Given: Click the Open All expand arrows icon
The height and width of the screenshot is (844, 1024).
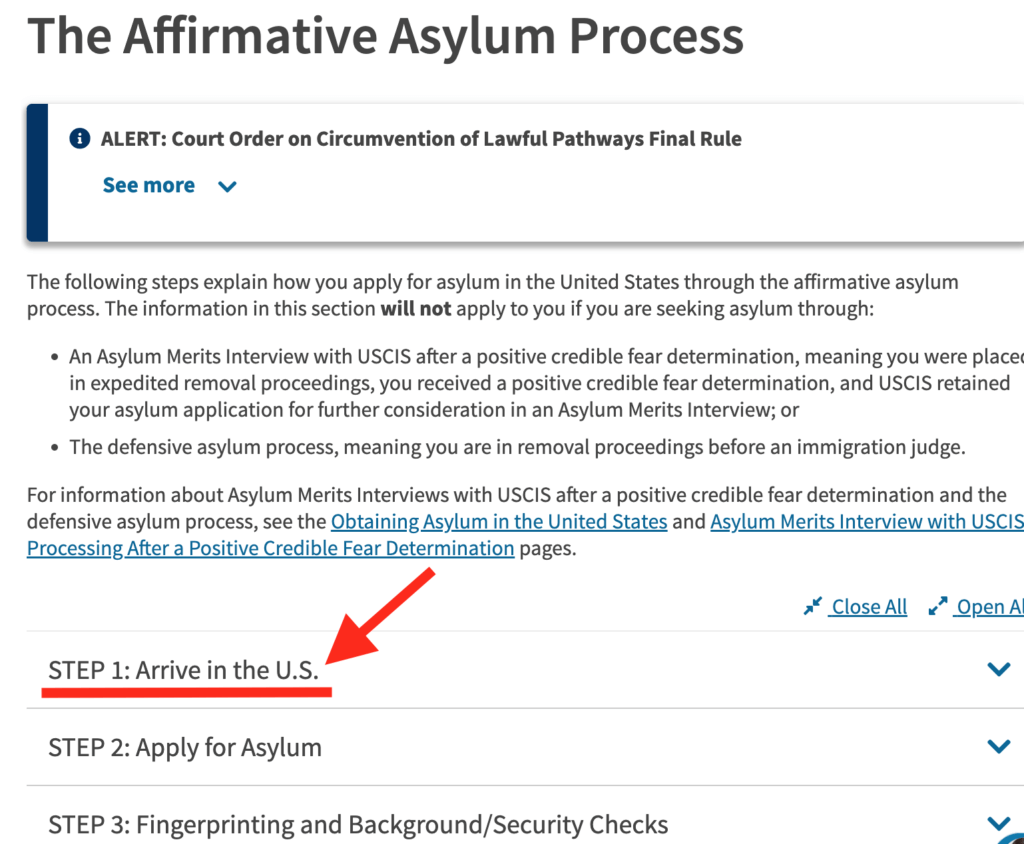Looking at the screenshot, I should (938, 606).
